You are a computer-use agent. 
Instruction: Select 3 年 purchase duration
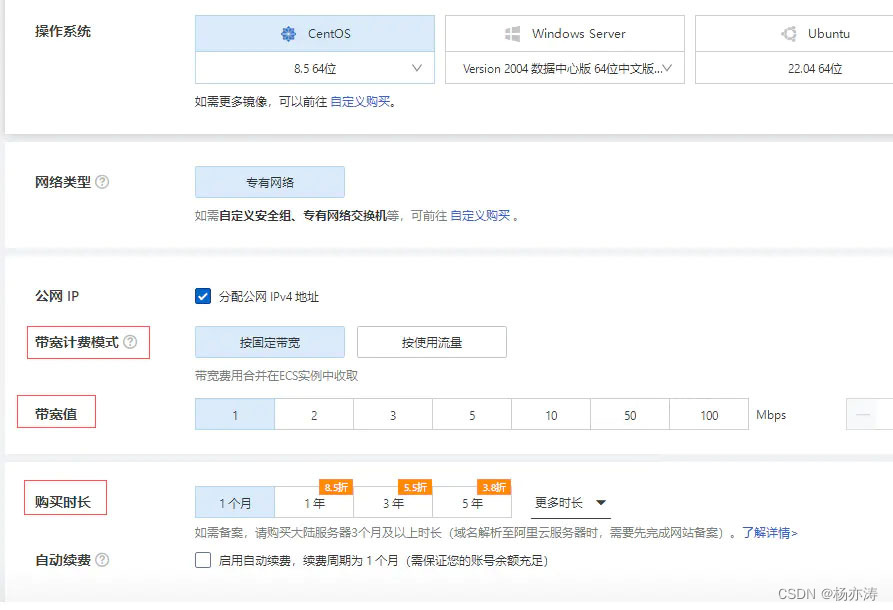pyautogui.click(x=393, y=503)
